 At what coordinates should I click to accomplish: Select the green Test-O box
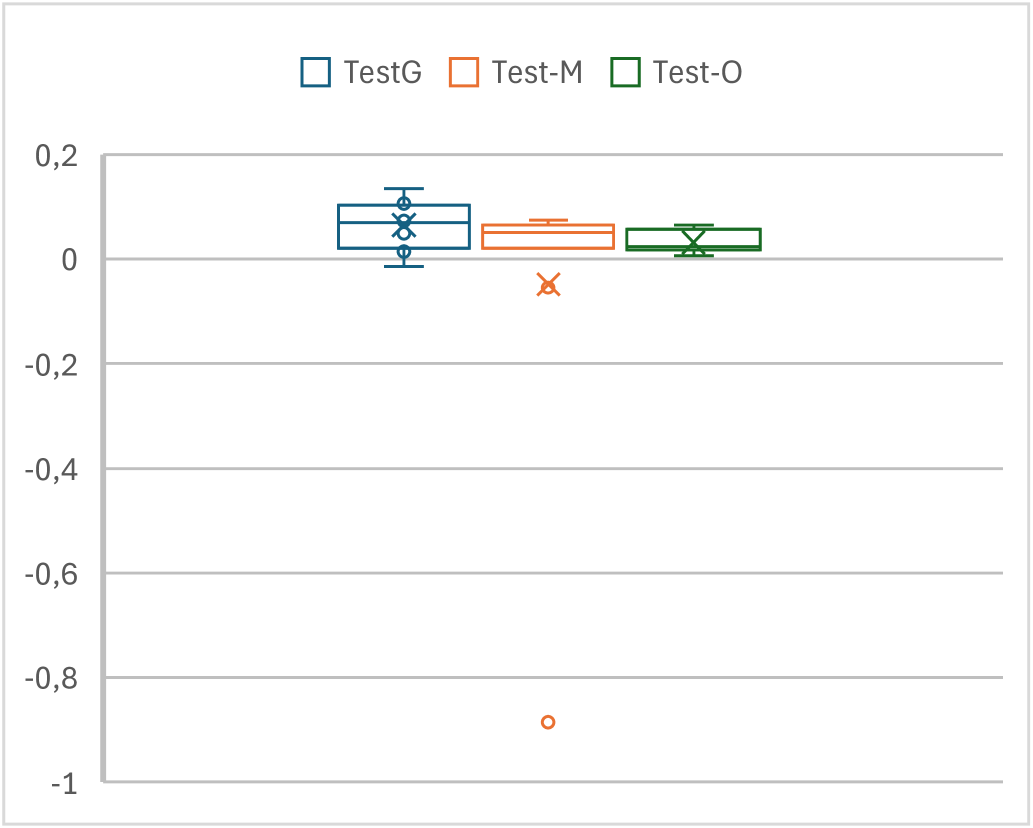(735, 238)
